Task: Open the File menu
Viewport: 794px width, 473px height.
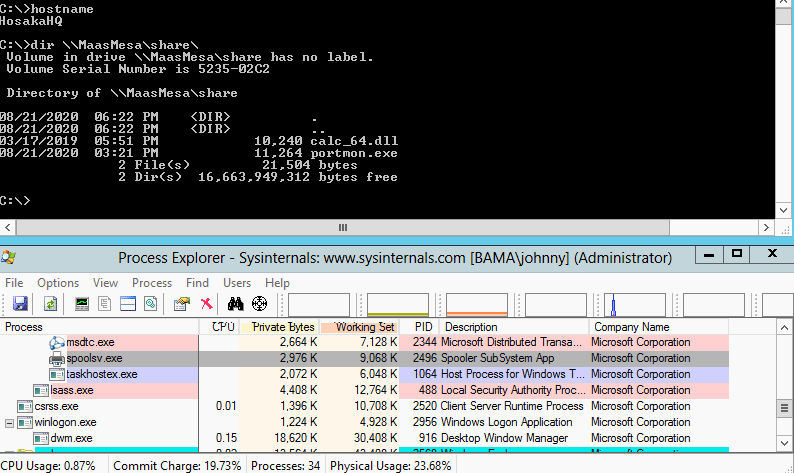Action: [14, 283]
